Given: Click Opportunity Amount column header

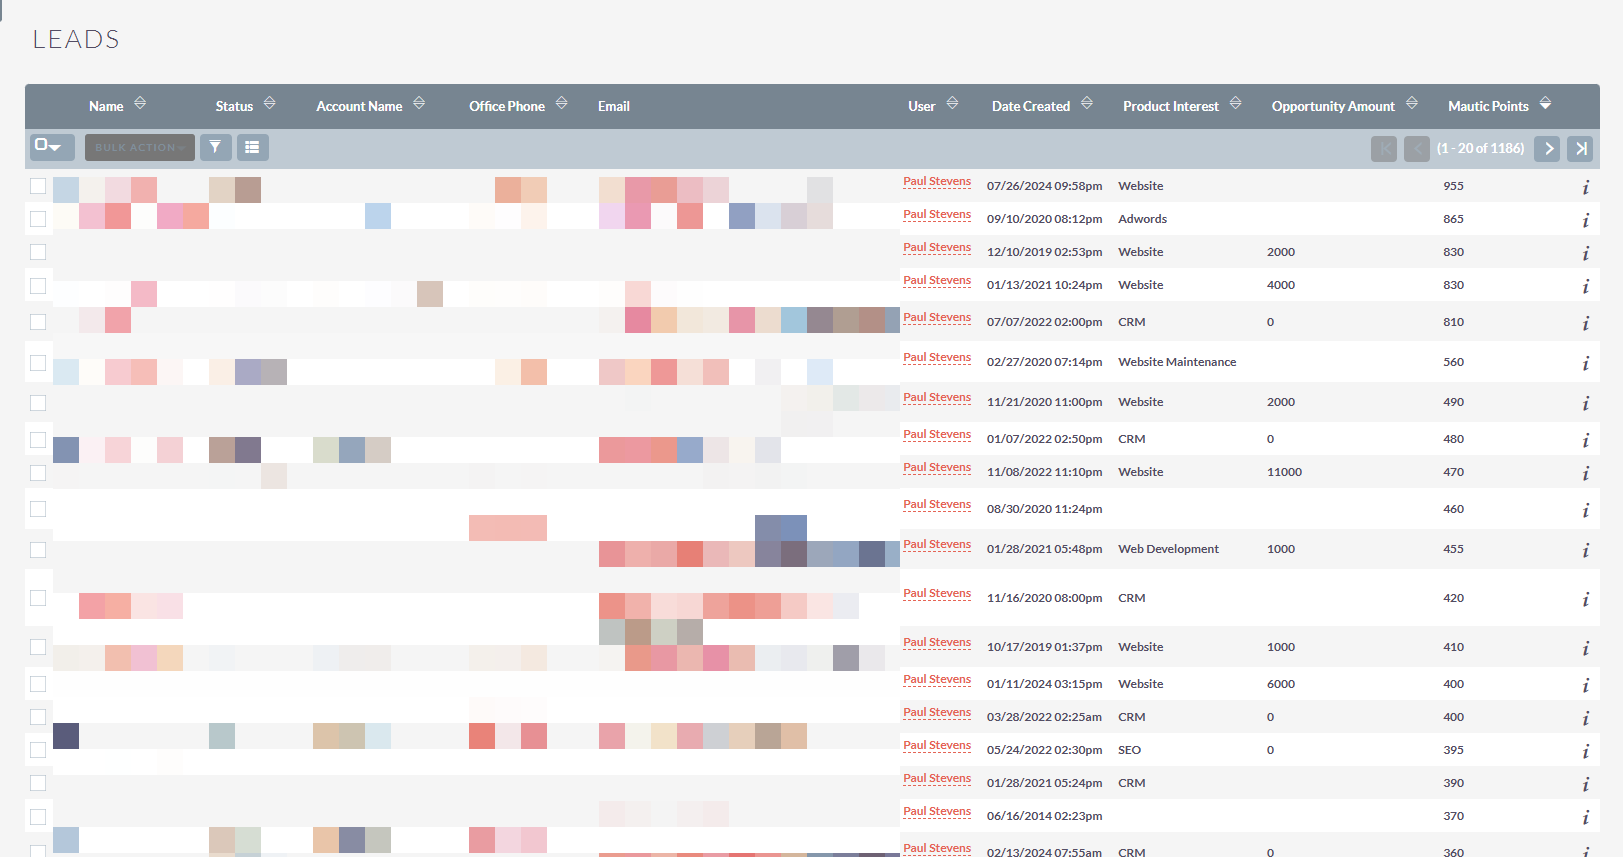Looking at the screenshot, I should point(1333,106).
